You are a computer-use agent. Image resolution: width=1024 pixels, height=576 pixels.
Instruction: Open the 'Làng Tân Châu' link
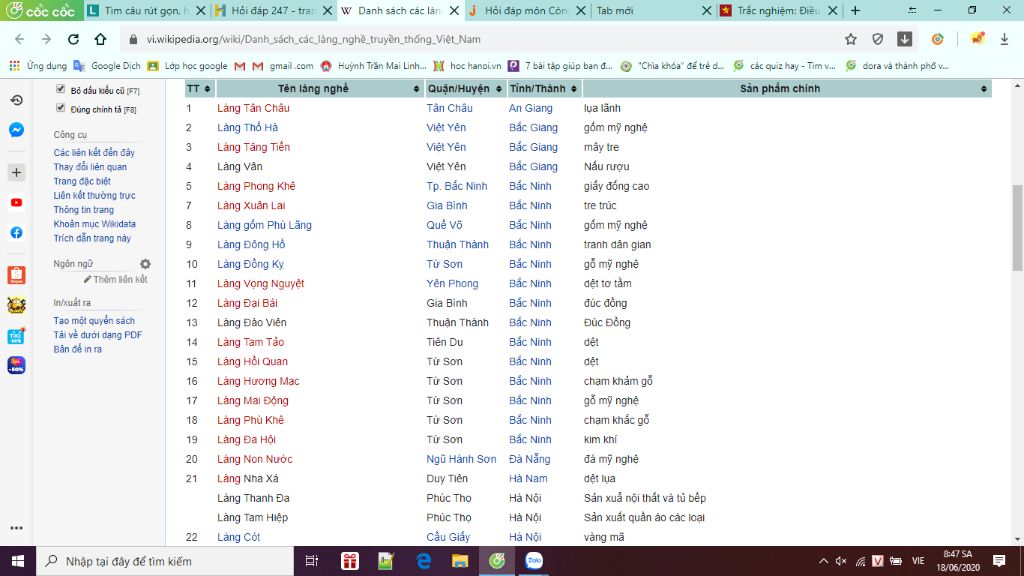pyautogui.click(x=253, y=108)
